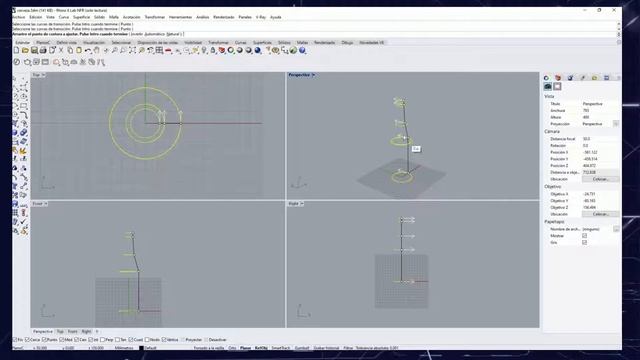Click the New file icon
Image resolution: width=640 pixels, height=360 pixels.
pos(16,50)
